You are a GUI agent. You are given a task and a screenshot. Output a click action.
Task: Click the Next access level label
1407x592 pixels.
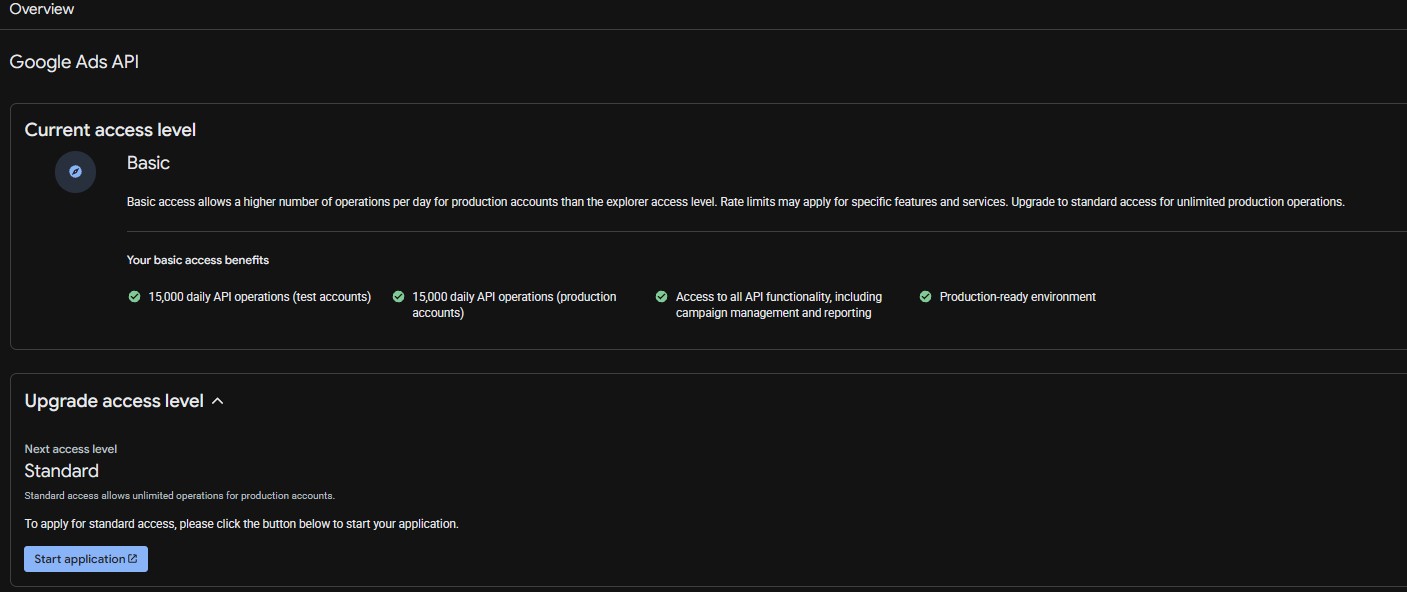[x=71, y=449]
